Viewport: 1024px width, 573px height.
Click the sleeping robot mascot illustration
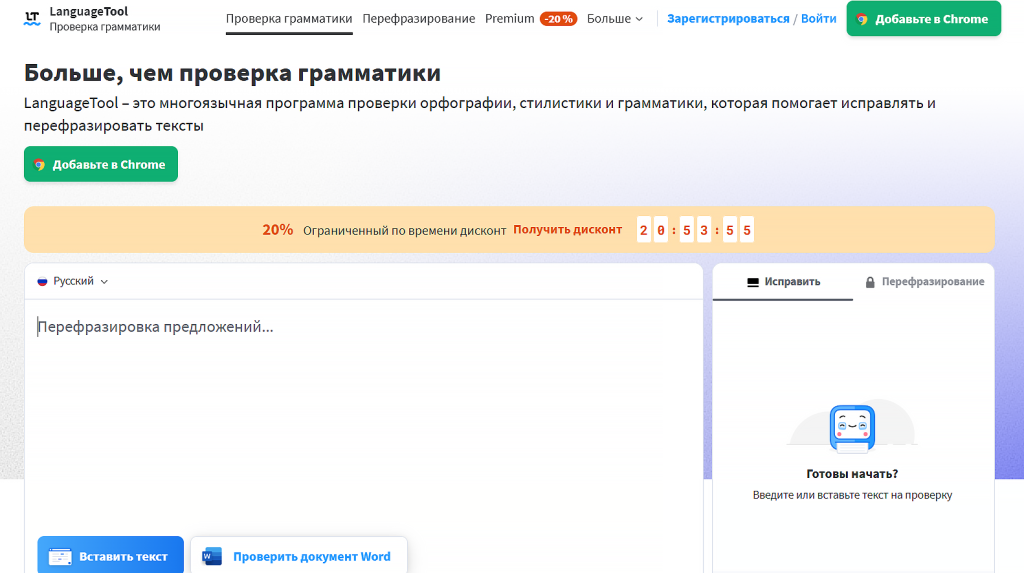click(852, 429)
